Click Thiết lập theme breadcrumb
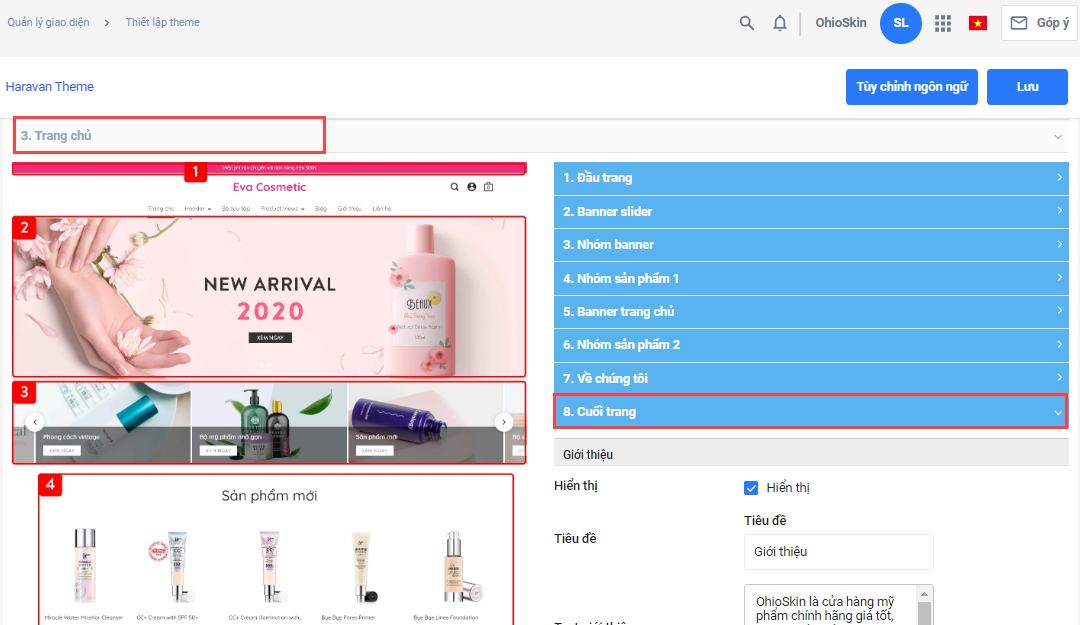This screenshot has height=625, width=1080. [163, 22]
